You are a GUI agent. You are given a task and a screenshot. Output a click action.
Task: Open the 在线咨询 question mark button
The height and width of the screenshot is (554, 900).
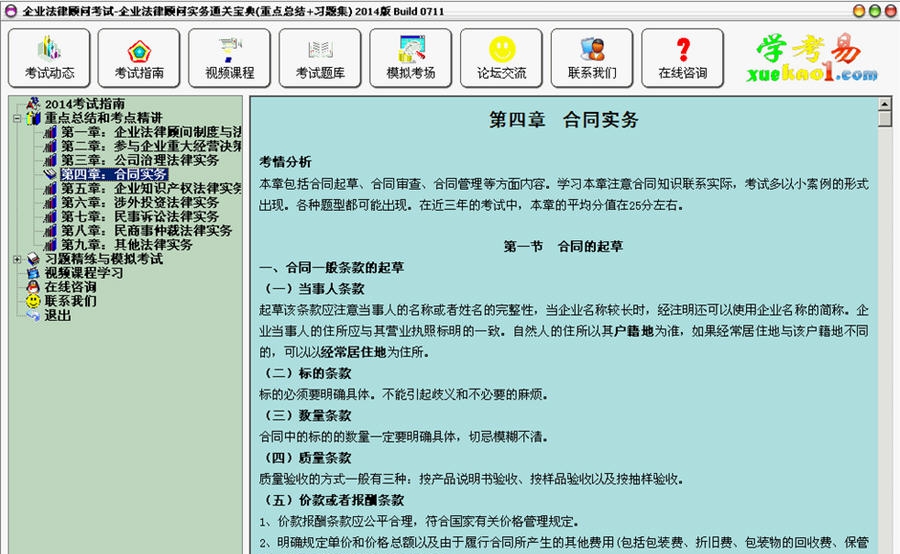pyautogui.click(x=683, y=58)
